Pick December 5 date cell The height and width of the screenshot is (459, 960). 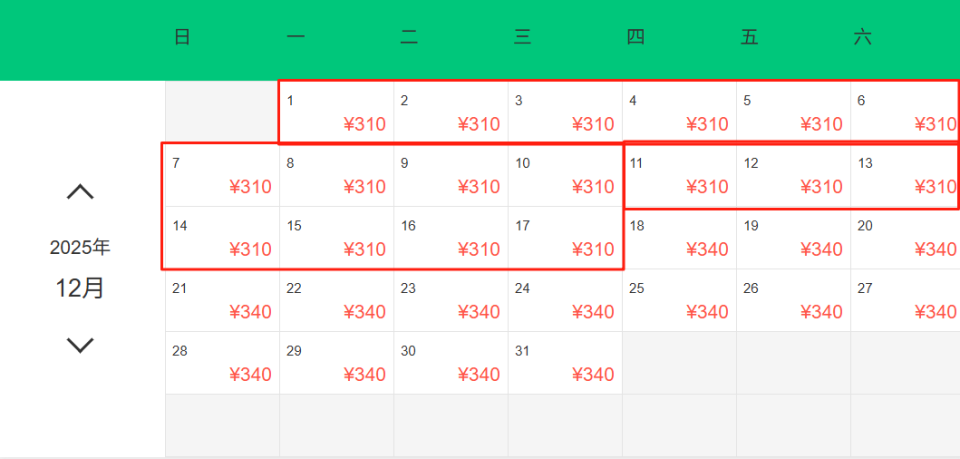(x=793, y=112)
